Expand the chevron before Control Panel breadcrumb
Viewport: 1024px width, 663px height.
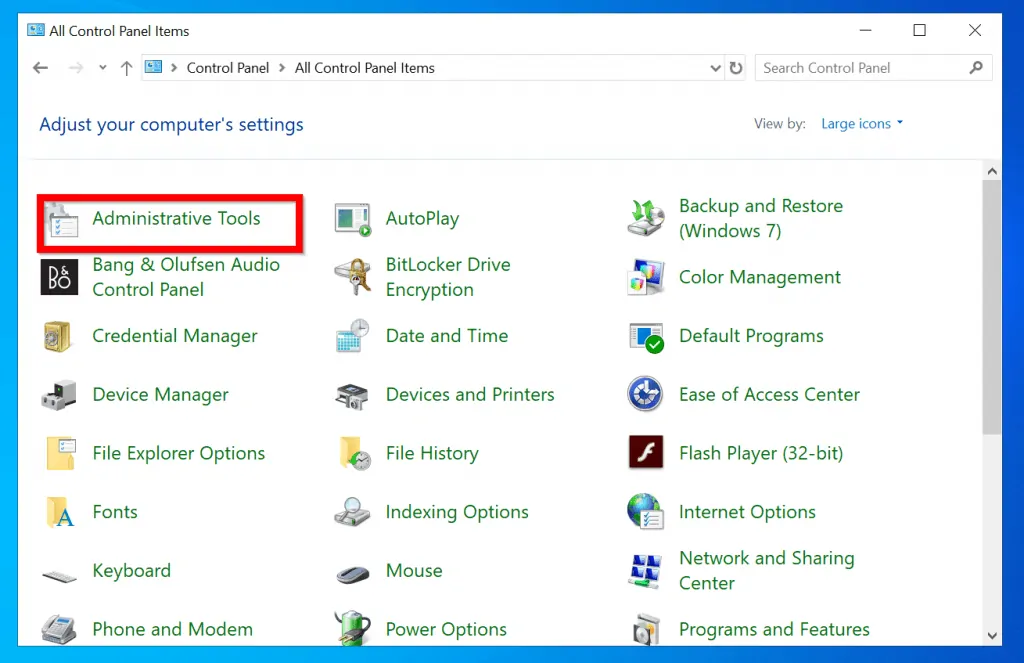[x=174, y=68]
